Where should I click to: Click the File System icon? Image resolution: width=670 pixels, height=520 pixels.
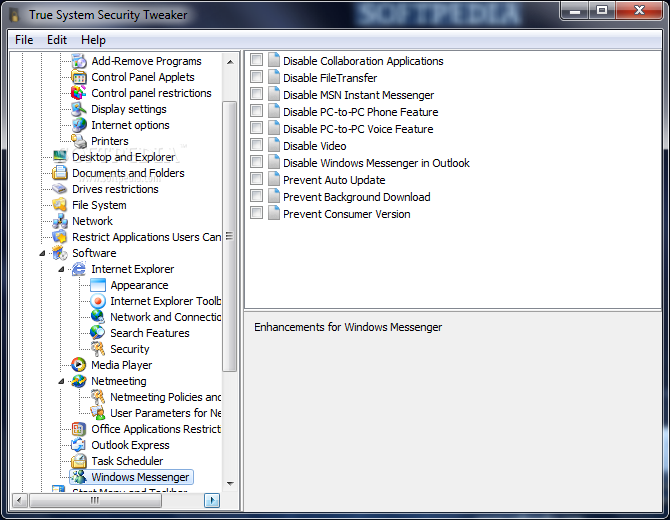tap(60, 205)
